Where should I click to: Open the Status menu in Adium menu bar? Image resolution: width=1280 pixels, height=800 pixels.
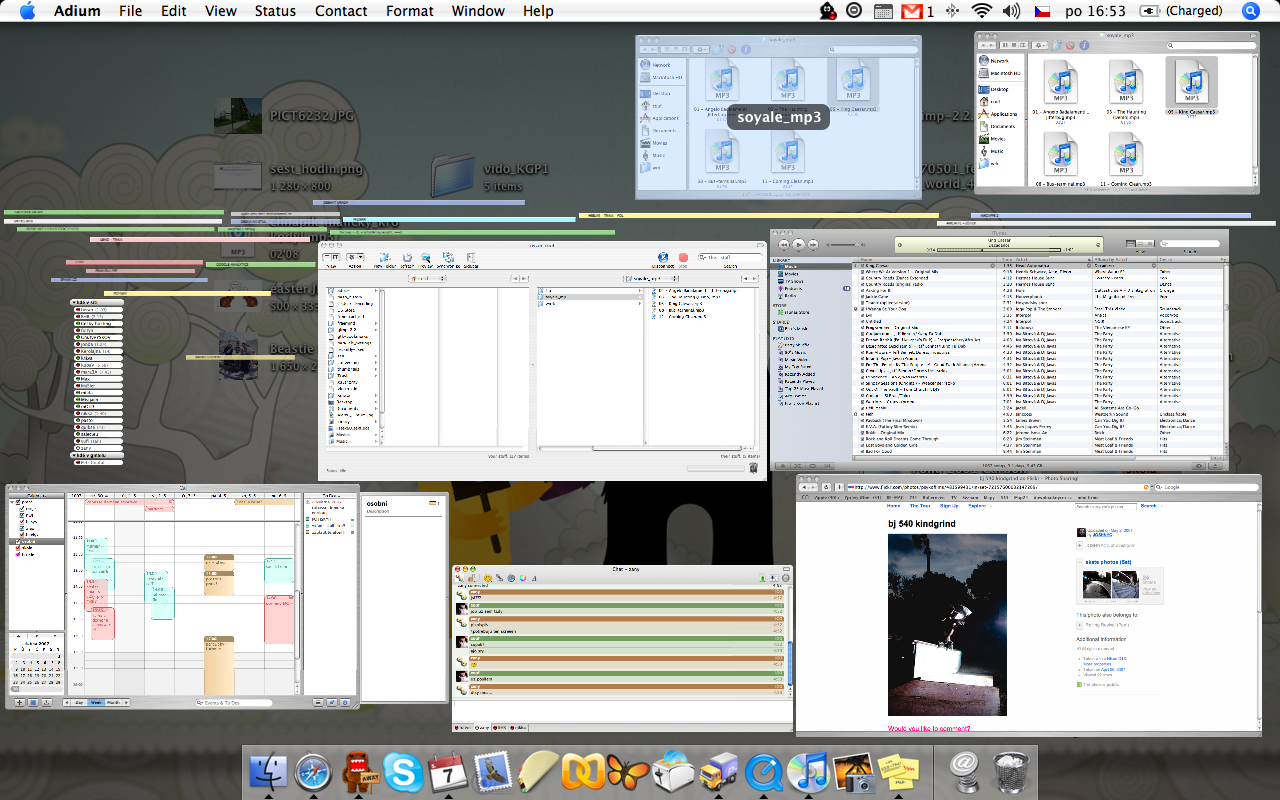click(x=275, y=11)
